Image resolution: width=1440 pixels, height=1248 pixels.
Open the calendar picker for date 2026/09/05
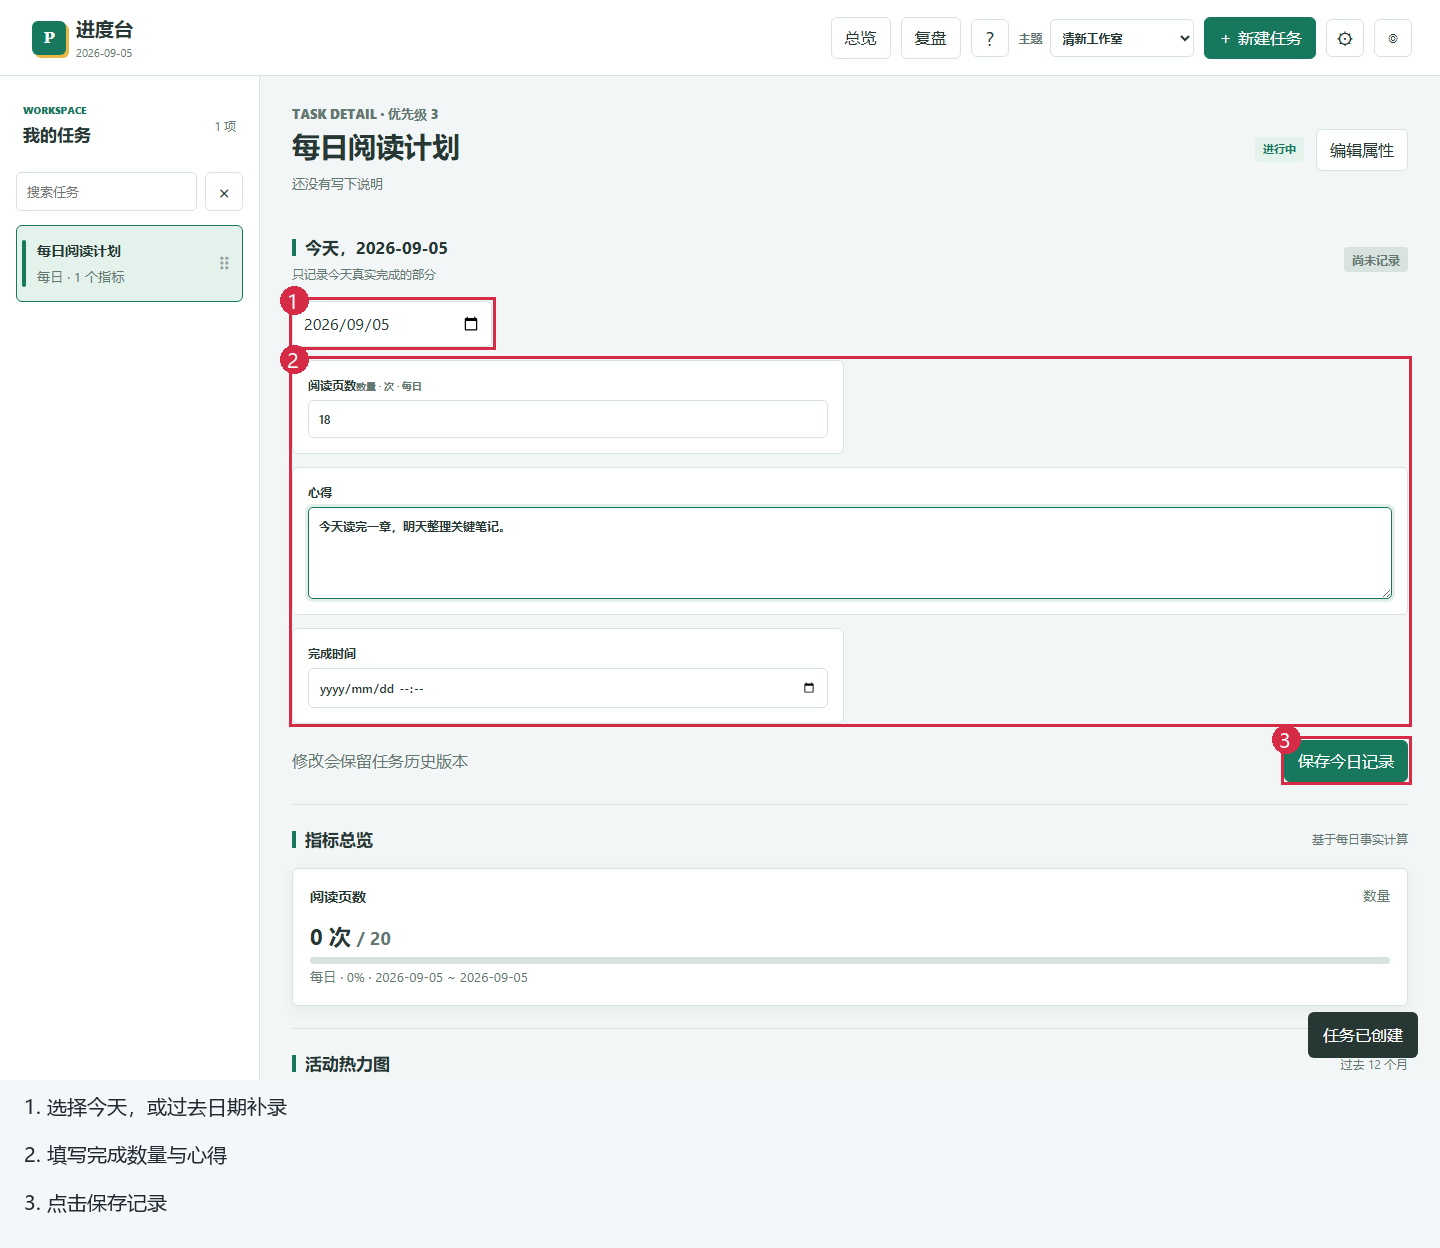tap(471, 324)
